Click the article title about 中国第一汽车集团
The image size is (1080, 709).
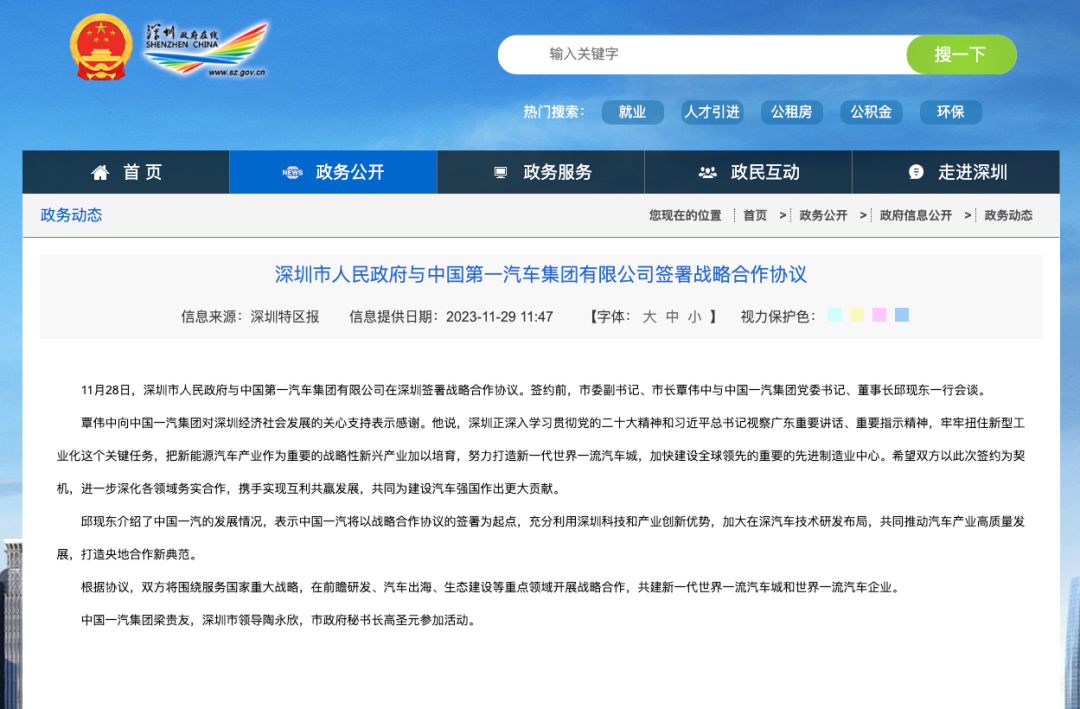pos(541,274)
